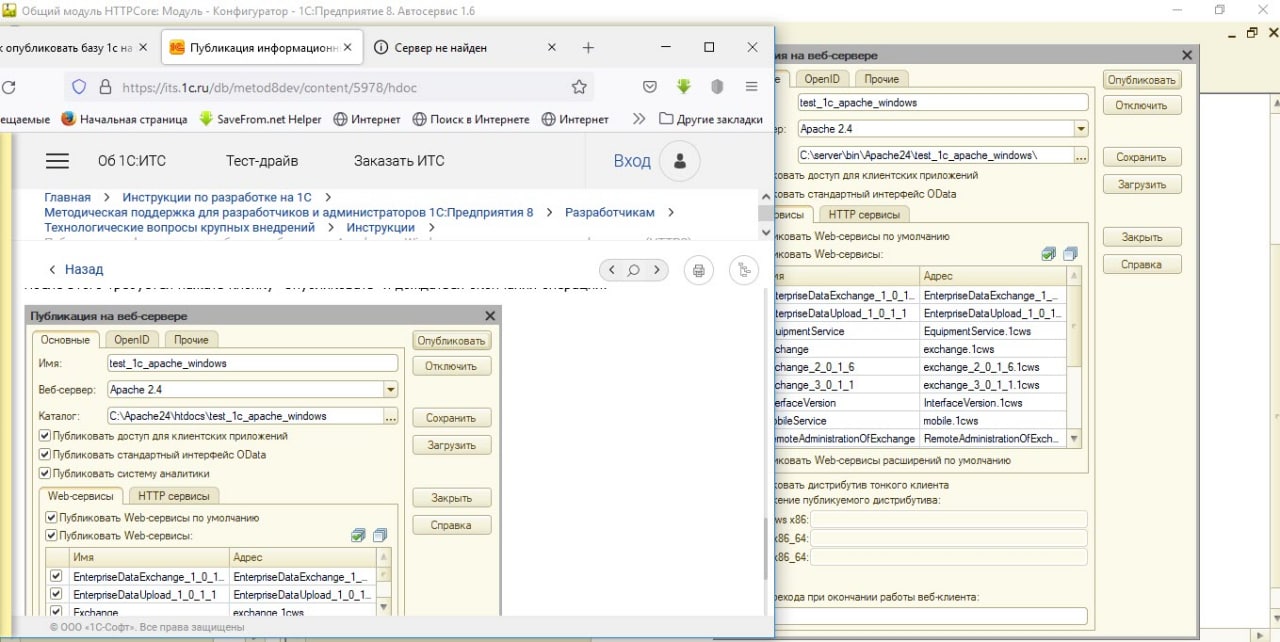Show the document structure tree icon
Image resolution: width=1280 pixels, height=642 pixels.
(744, 270)
